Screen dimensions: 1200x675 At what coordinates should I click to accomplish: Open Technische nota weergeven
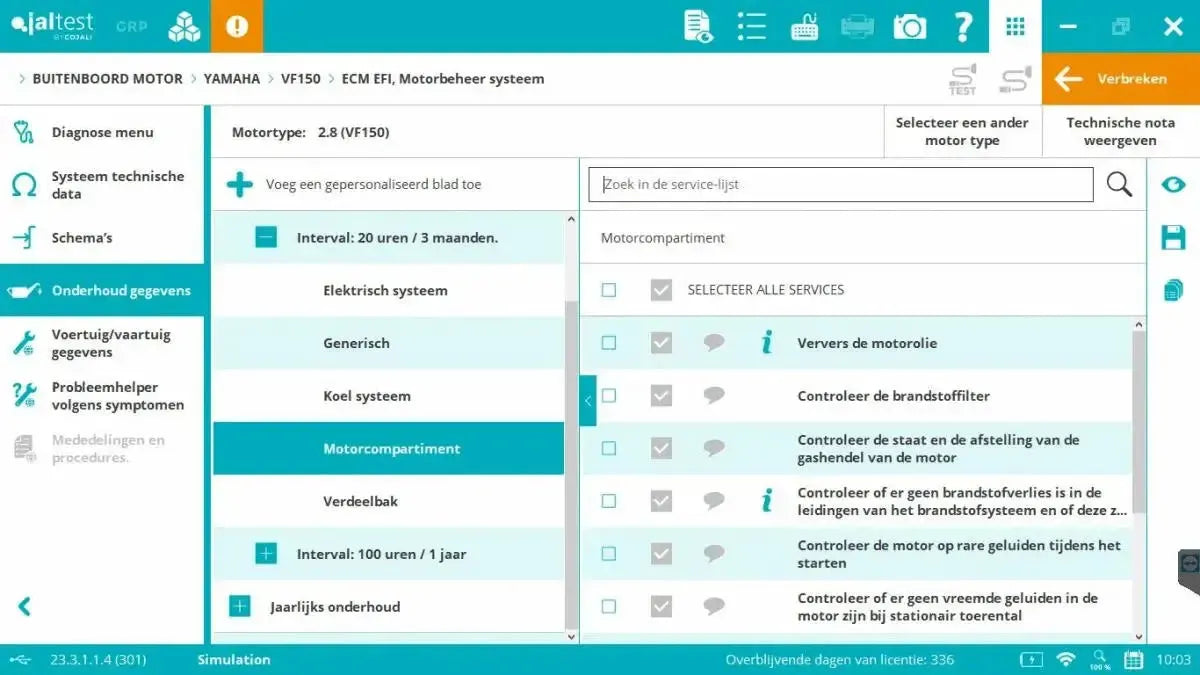1120,131
